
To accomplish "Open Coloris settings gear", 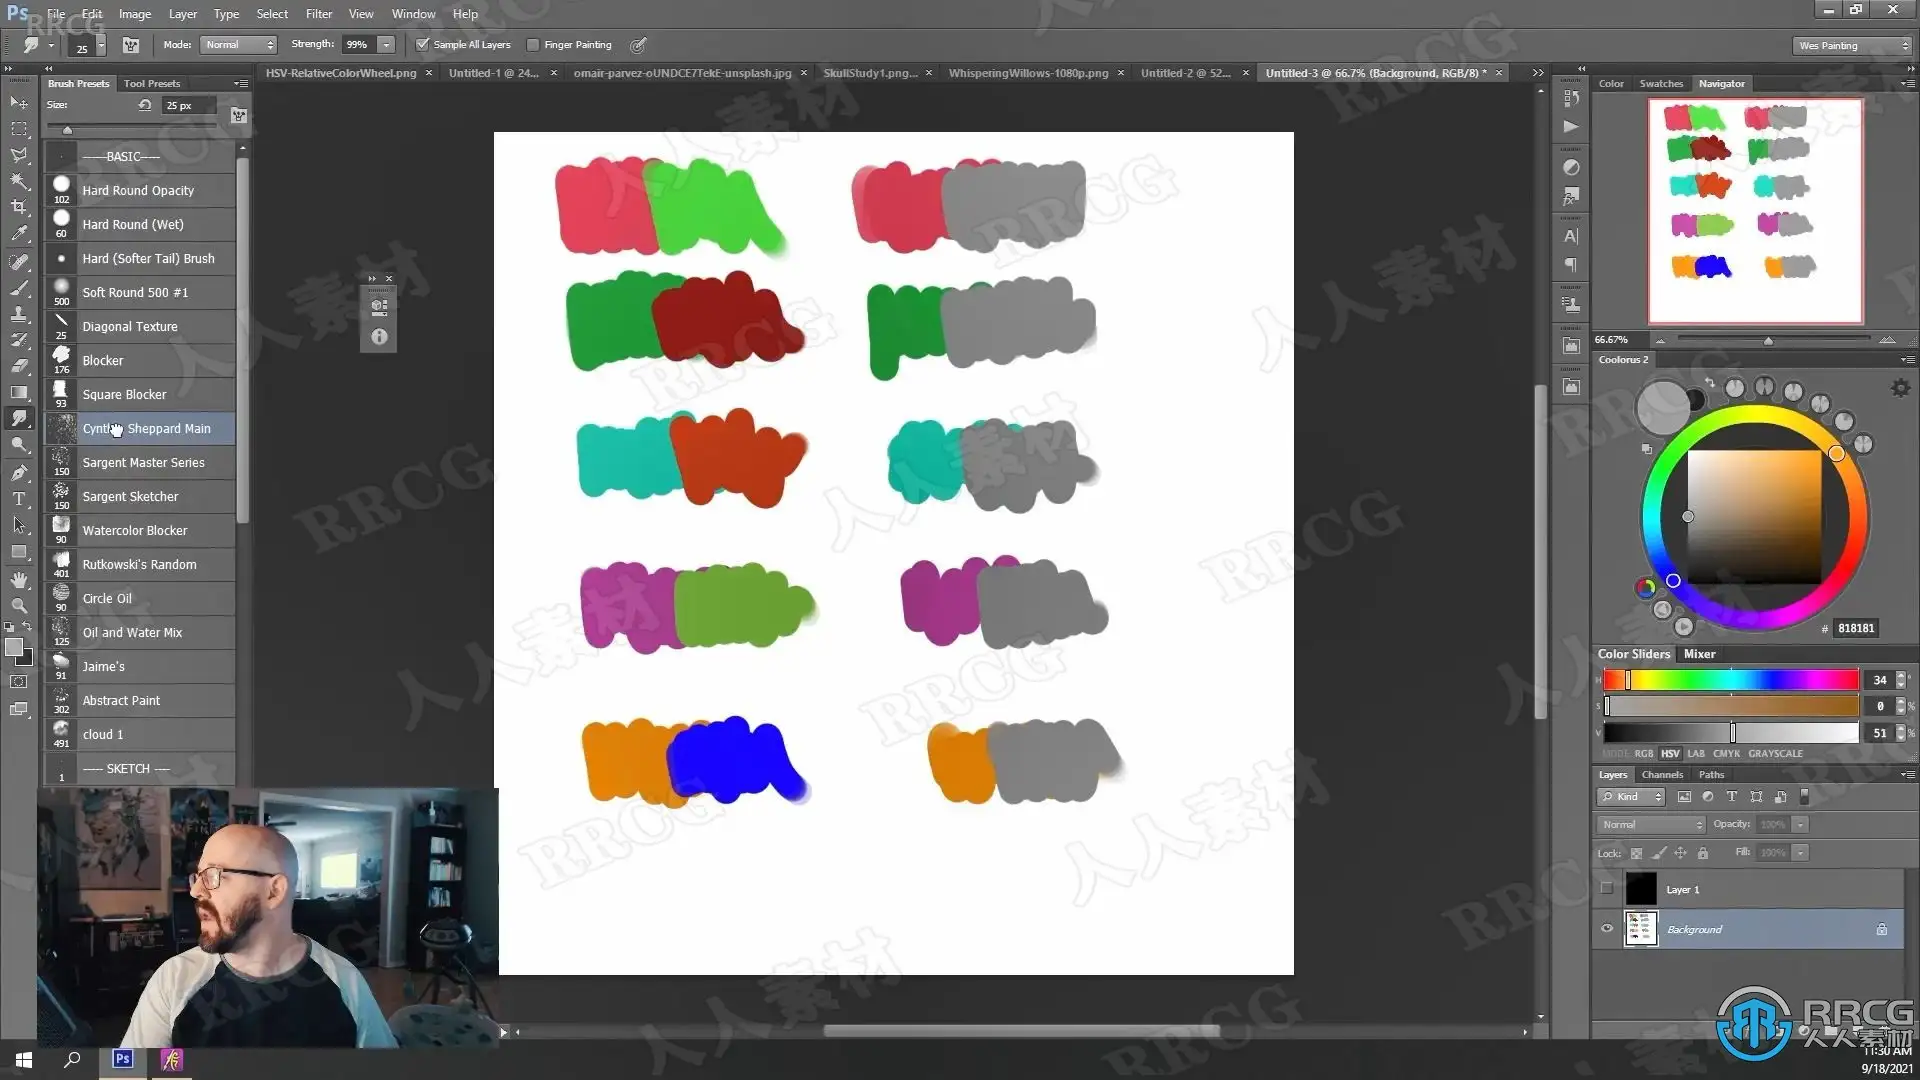I will click(1900, 388).
